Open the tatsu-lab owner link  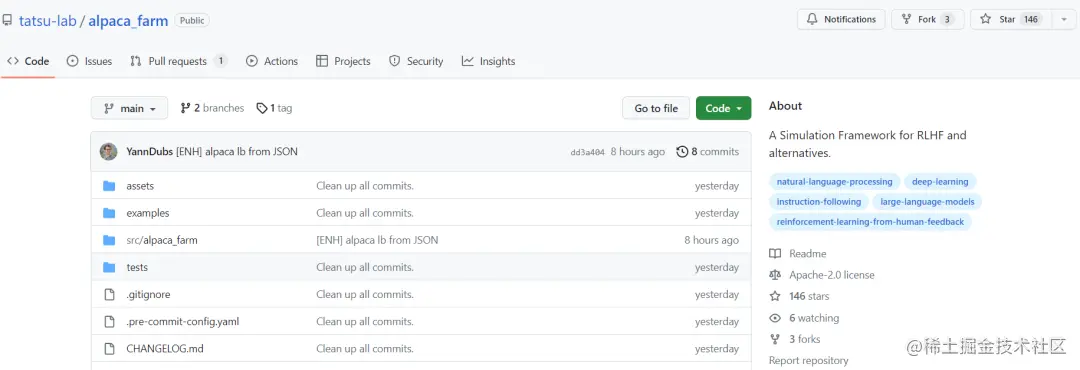48,21
